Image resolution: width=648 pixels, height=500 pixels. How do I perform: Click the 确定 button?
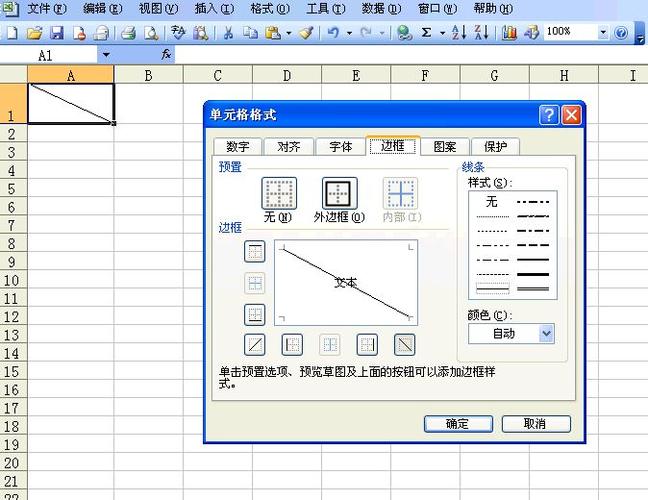point(458,424)
